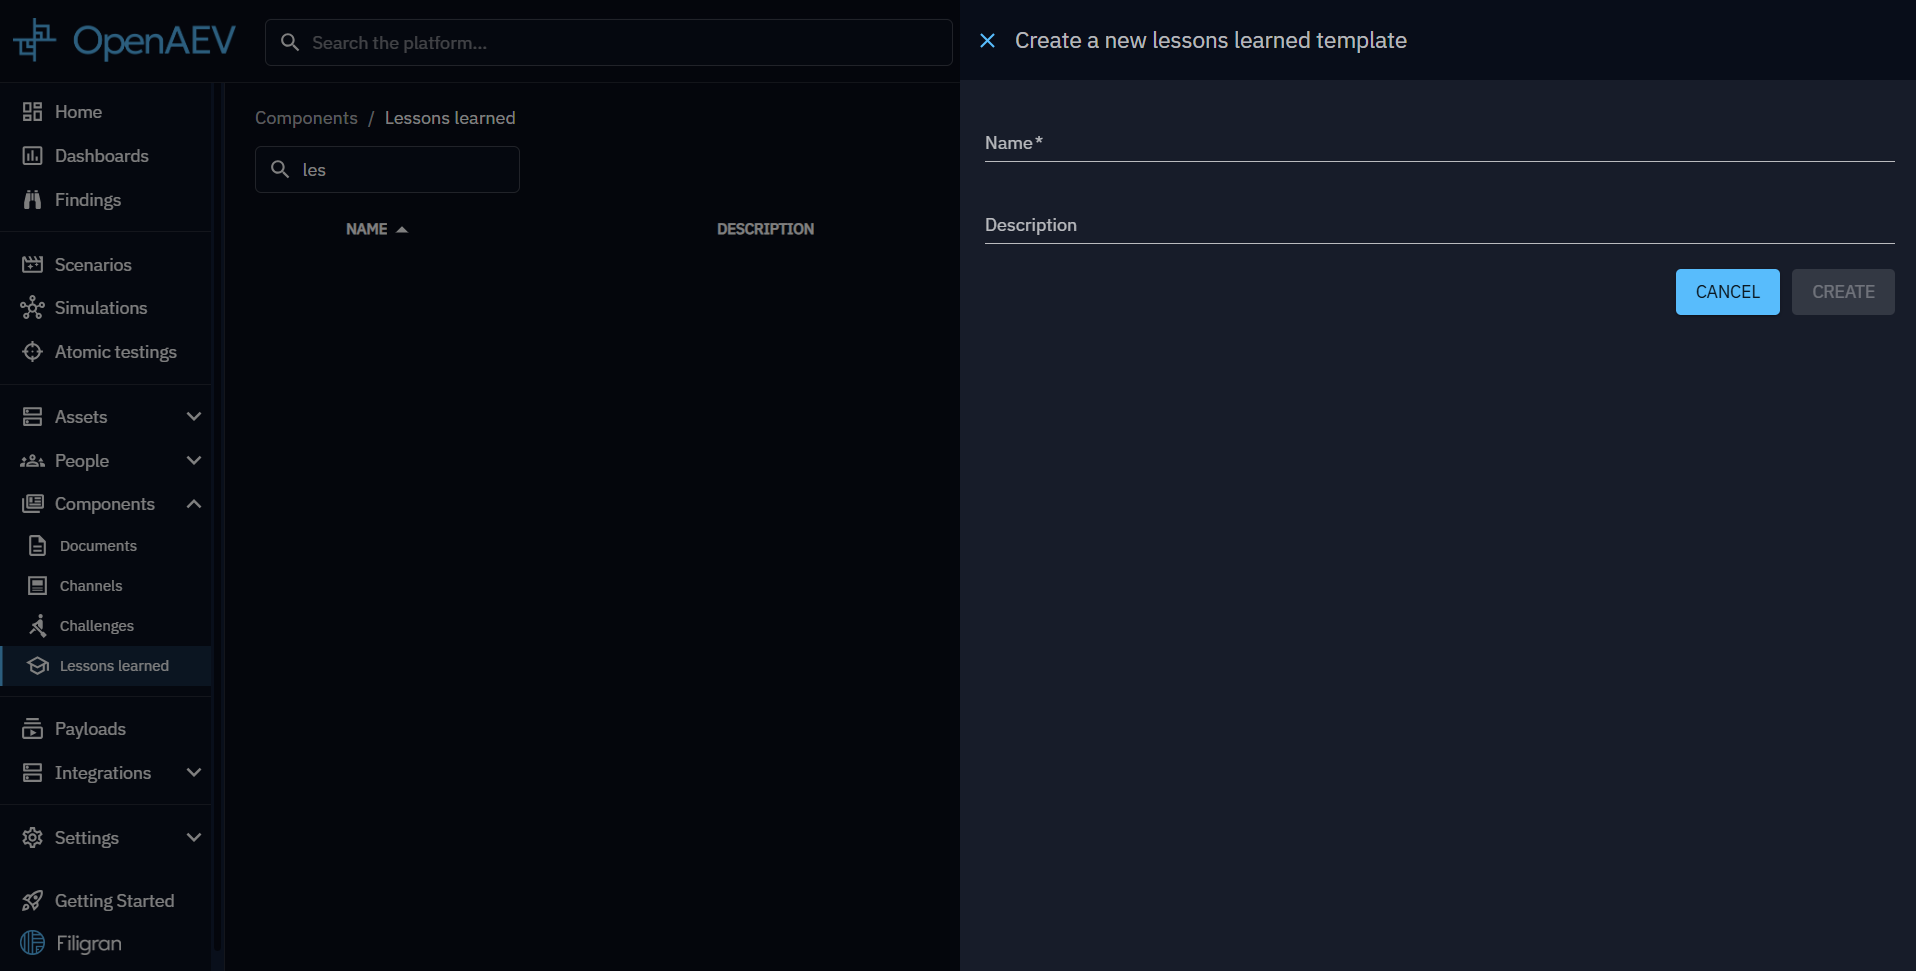Click the CREATE button

pyautogui.click(x=1842, y=292)
